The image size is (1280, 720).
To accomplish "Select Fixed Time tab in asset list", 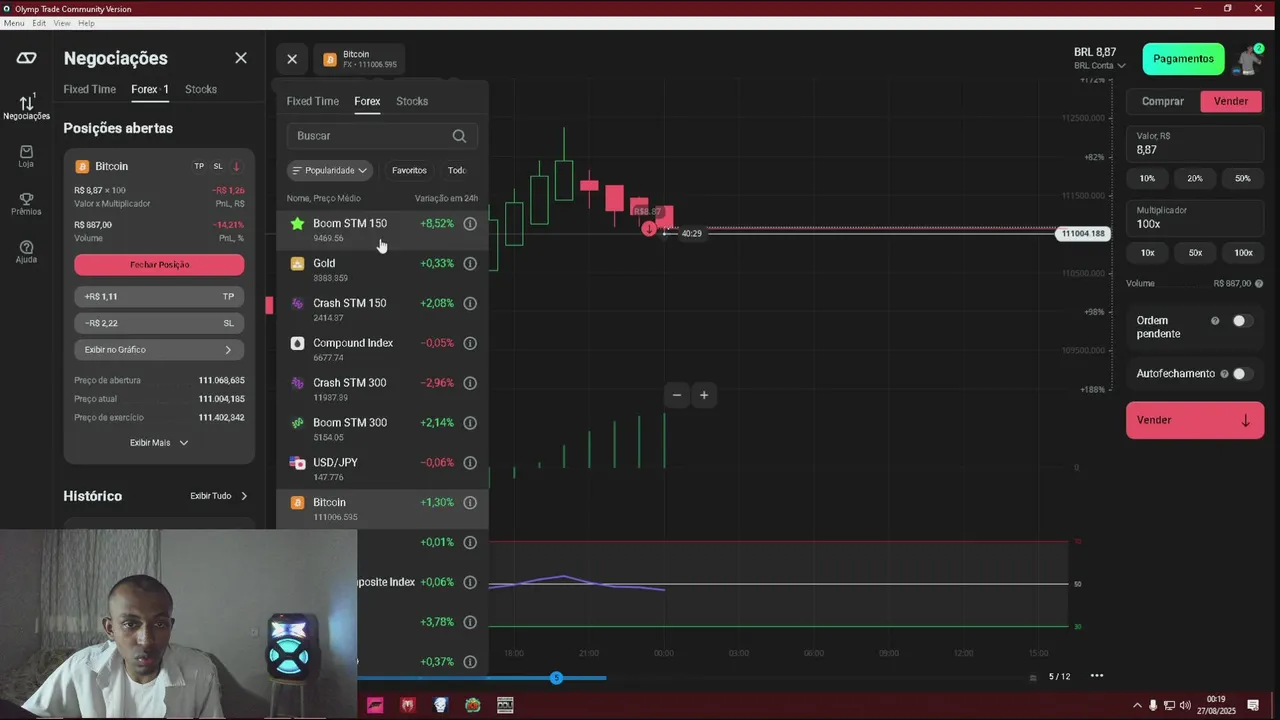I will pos(313,101).
